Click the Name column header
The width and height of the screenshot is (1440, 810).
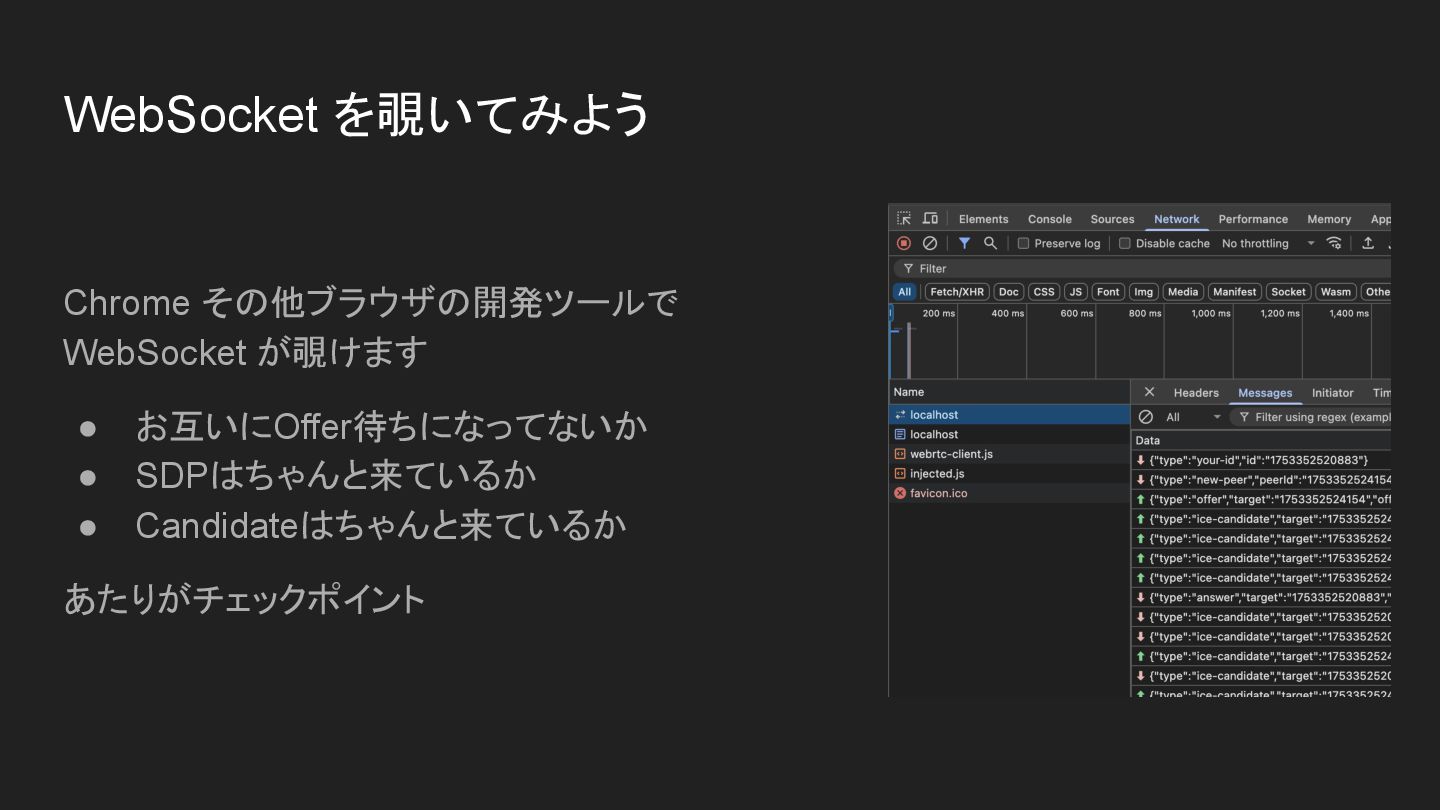click(x=1009, y=392)
